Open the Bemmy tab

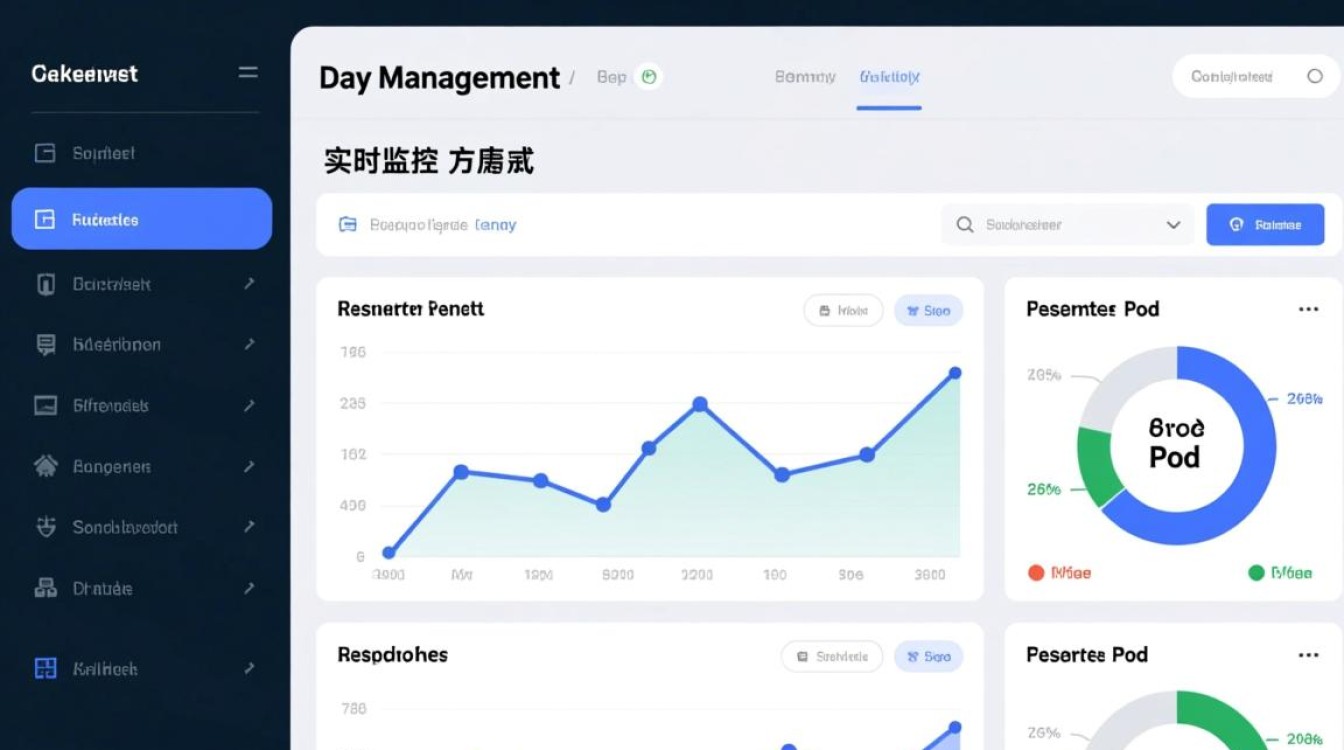point(805,77)
